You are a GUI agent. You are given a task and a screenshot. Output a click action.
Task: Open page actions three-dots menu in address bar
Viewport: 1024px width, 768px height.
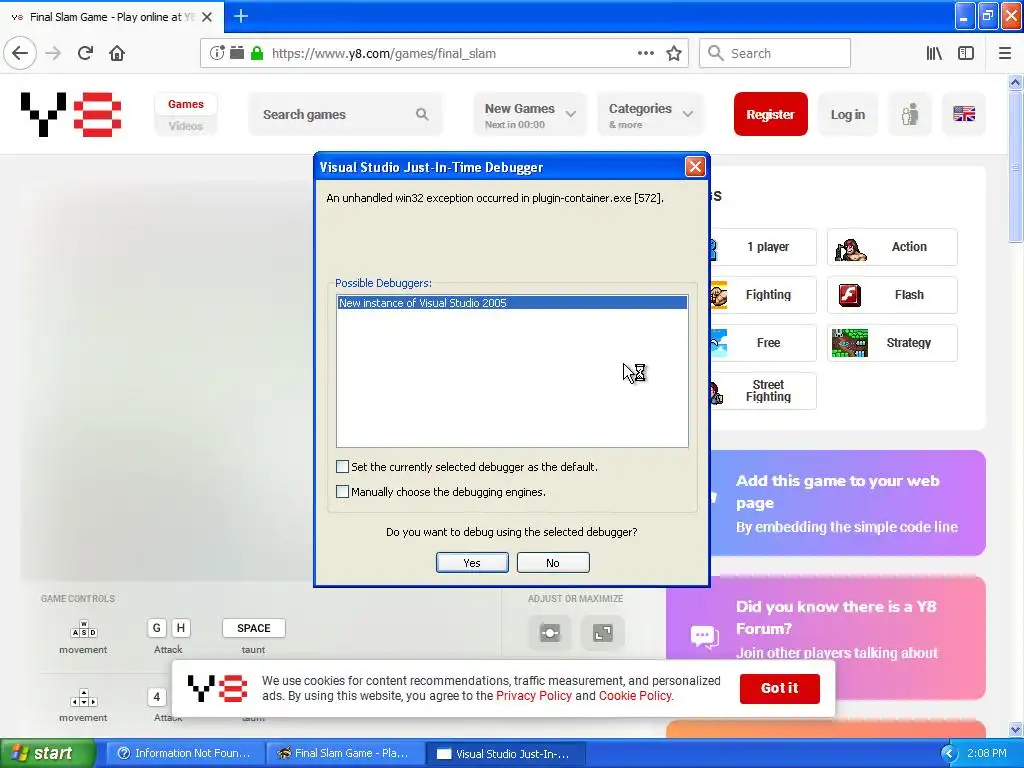tap(645, 54)
